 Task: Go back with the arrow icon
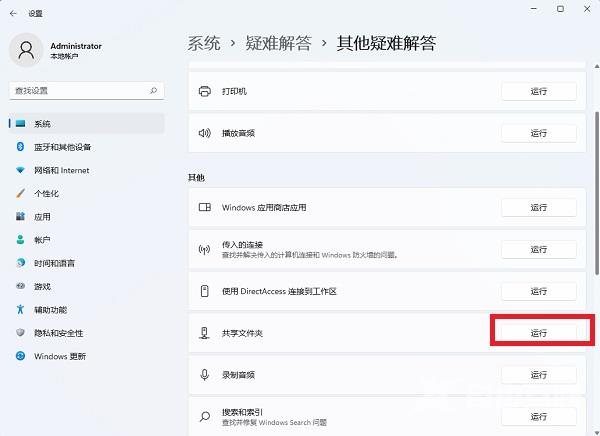coord(13,13)
